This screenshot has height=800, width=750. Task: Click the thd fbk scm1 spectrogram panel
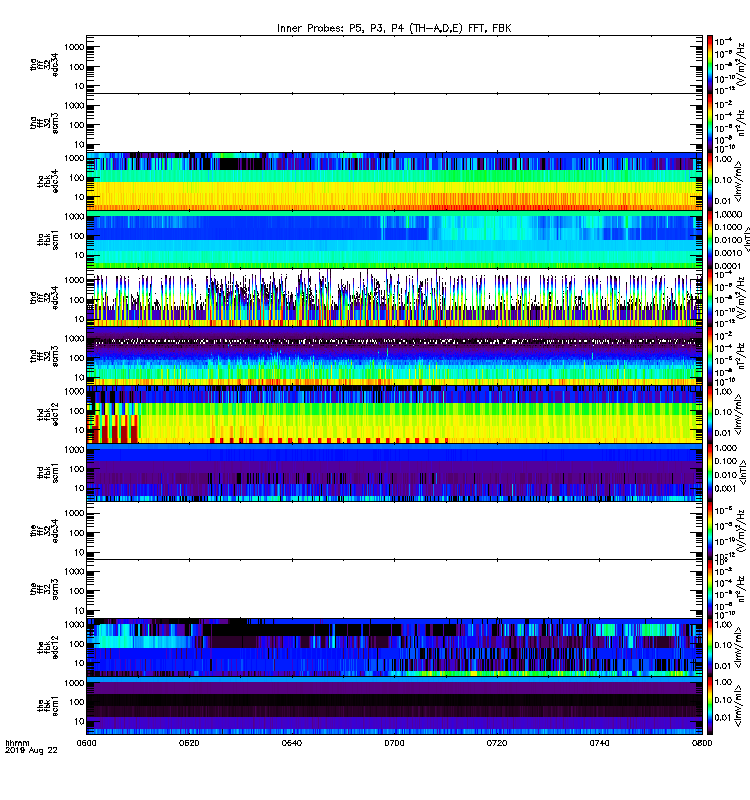(x=394, y=473)
